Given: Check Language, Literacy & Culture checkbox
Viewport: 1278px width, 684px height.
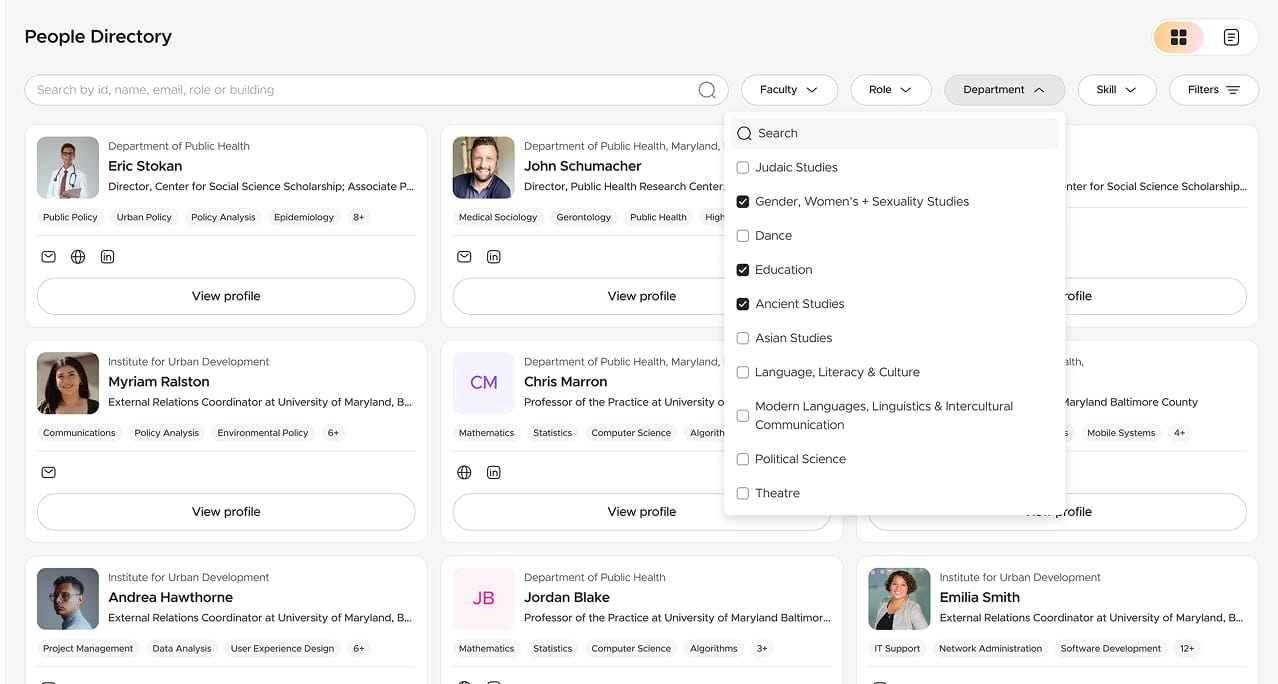Looking at the screenshot, I should 743,372.
